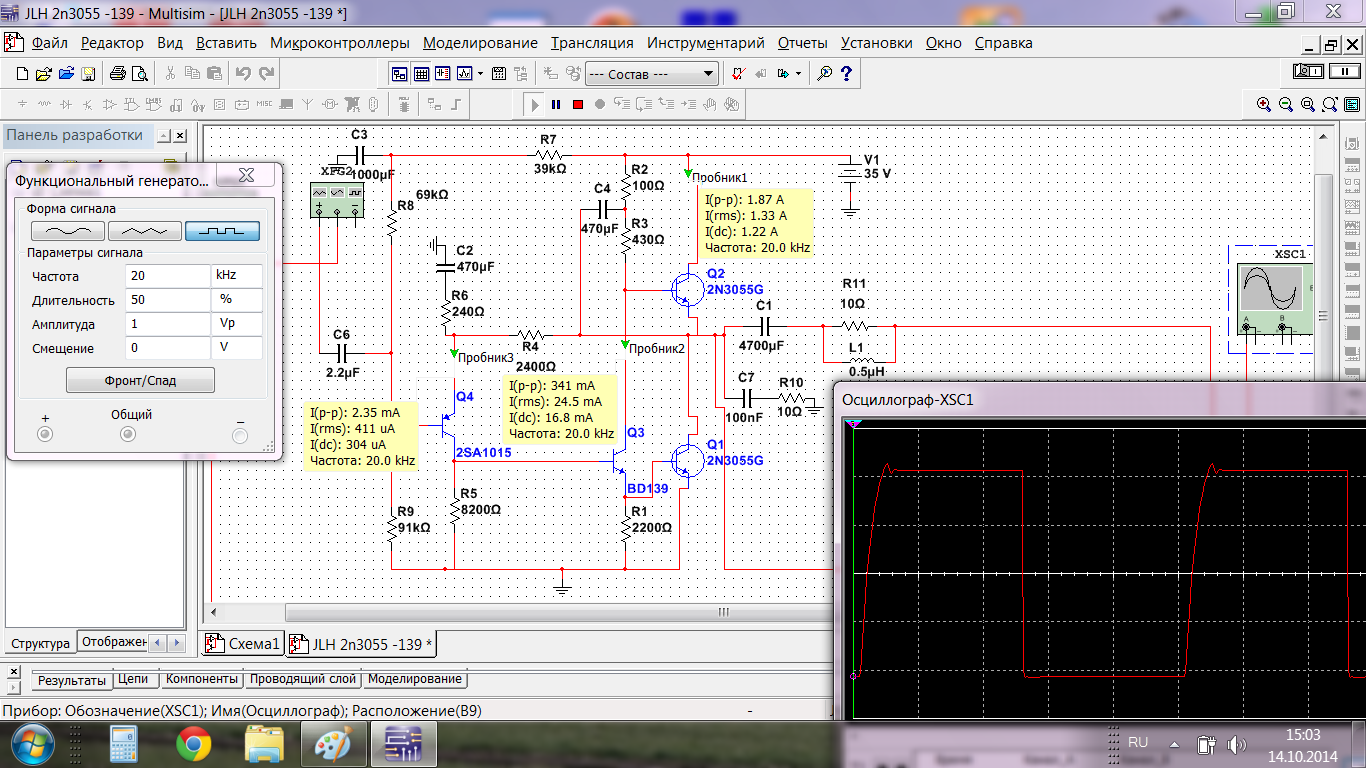Select triangle waveform in function generator
The height and width of the screenshot is (768, 1366).
point(145,230)
